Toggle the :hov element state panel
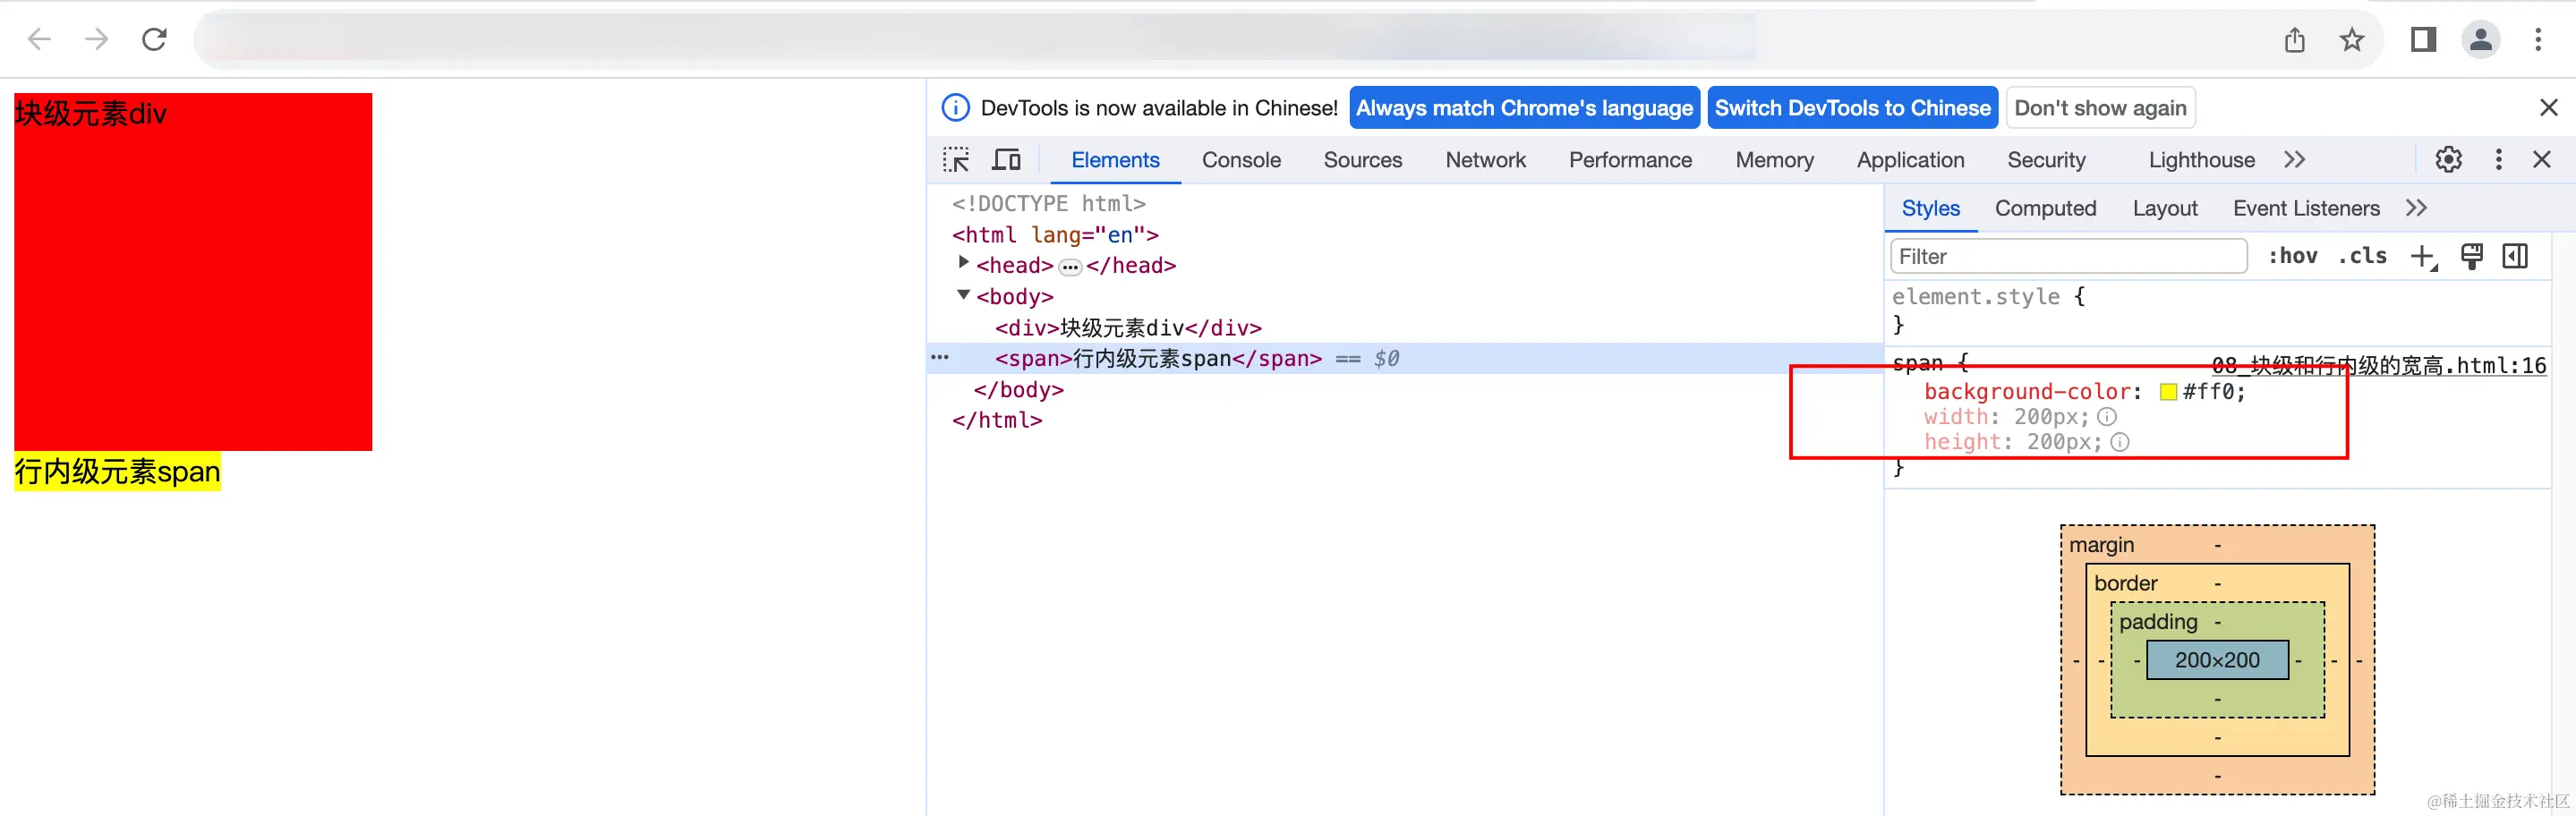The image size is (2576, 816). [2292, 256]
